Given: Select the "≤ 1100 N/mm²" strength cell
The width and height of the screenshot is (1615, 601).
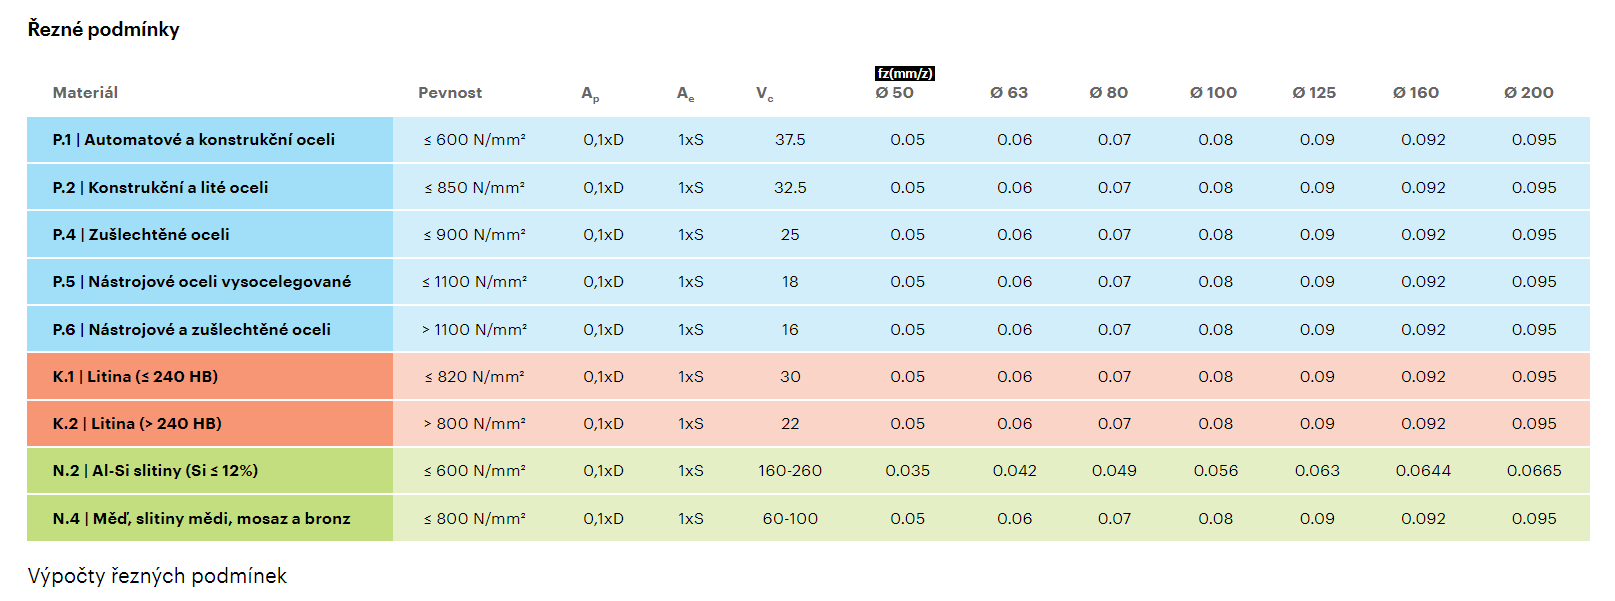Looking at the screenshot, I should coord(474,282).
